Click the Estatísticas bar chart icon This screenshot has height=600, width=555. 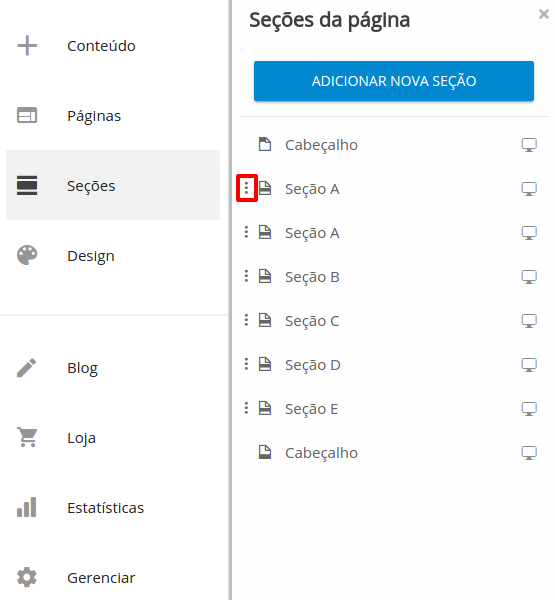click(x=27, y=507)
